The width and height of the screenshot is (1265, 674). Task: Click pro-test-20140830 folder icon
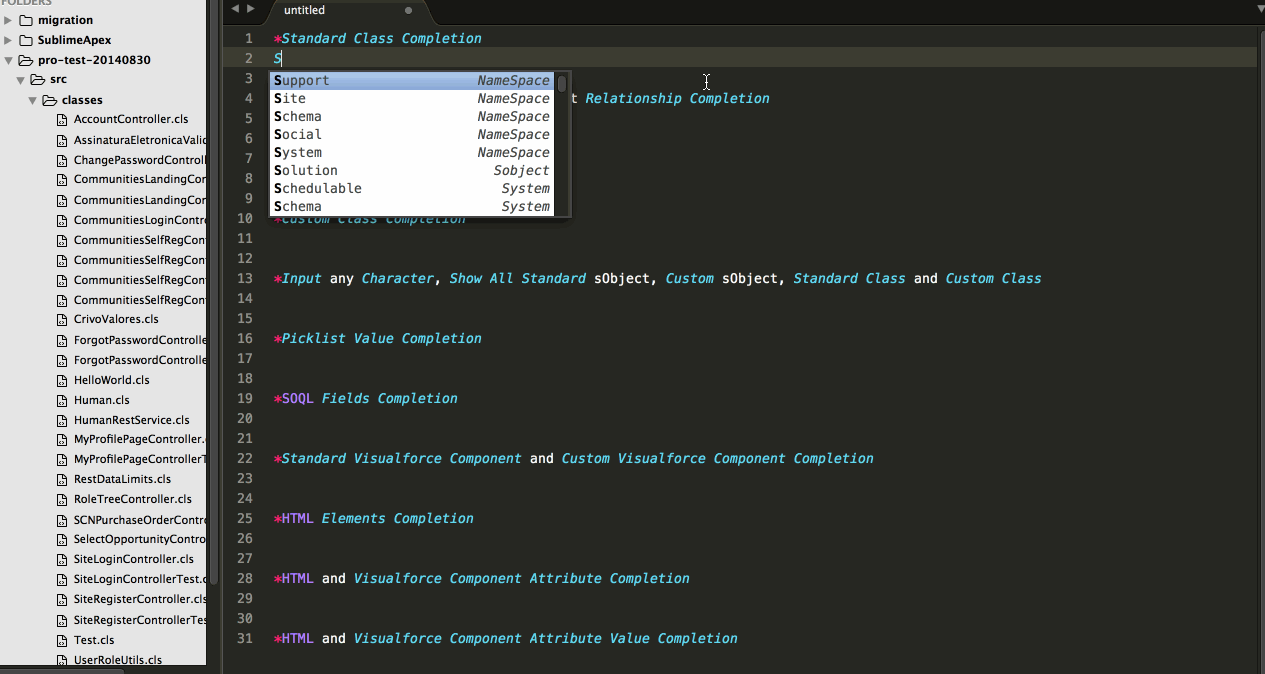(x=26, y=60)
